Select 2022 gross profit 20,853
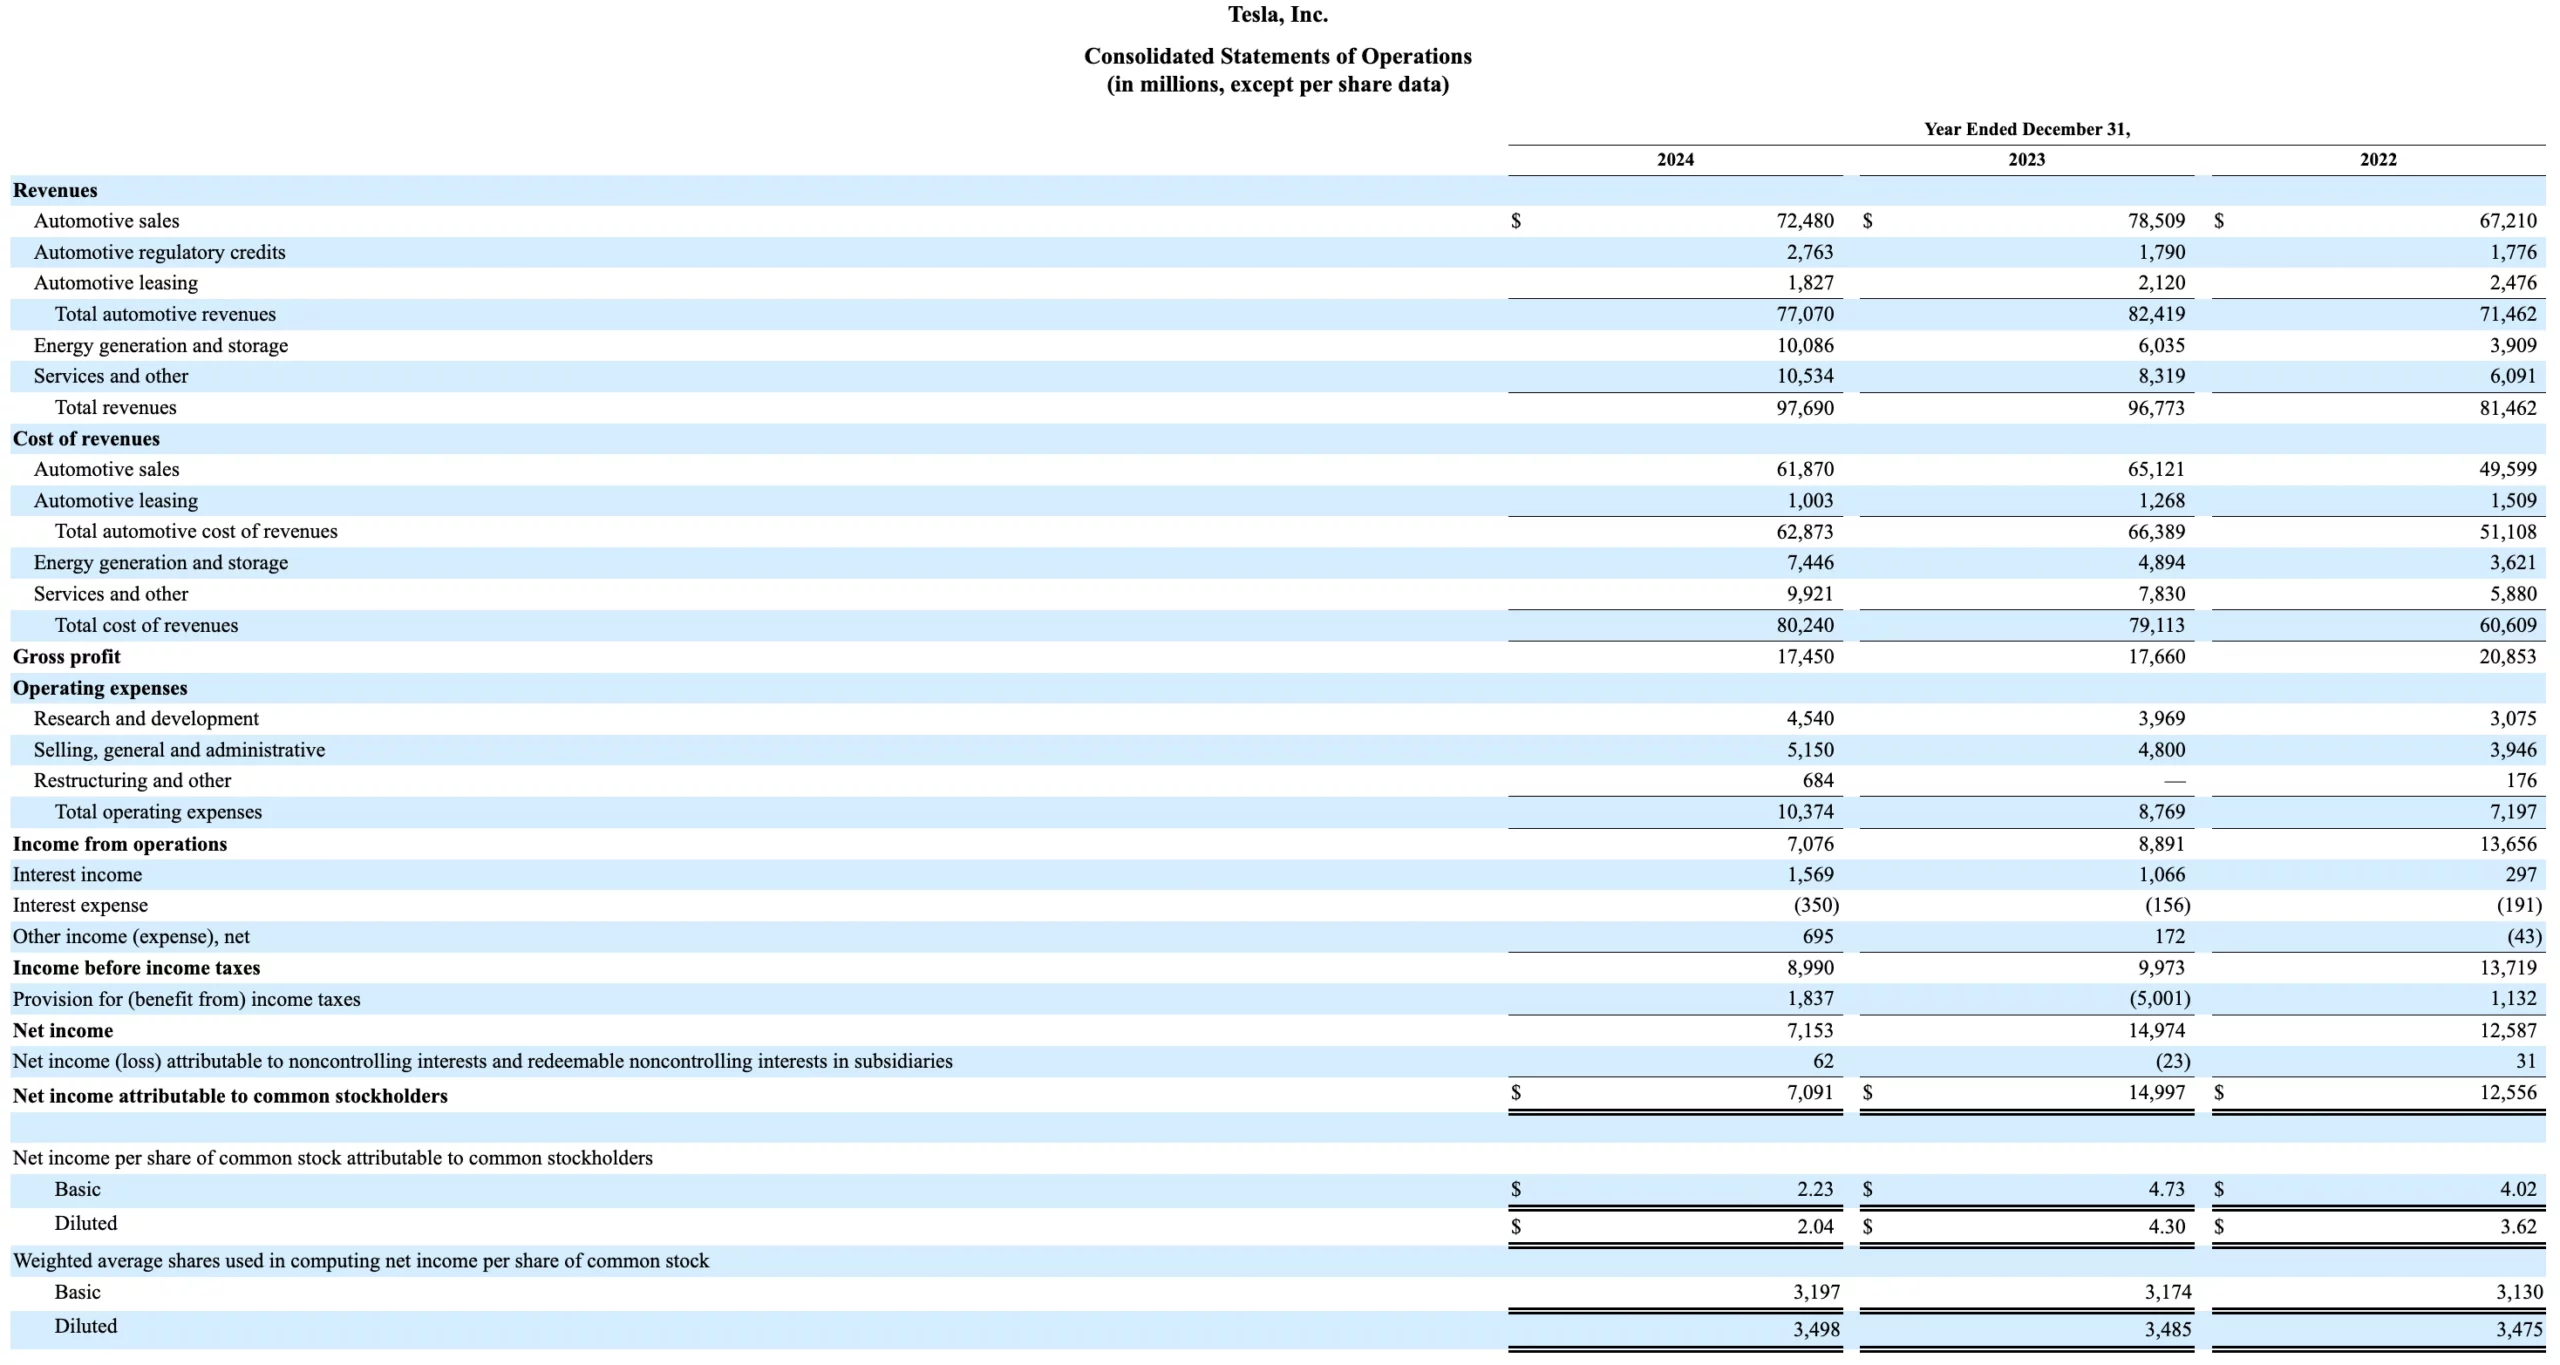 tap(2508, 657)
